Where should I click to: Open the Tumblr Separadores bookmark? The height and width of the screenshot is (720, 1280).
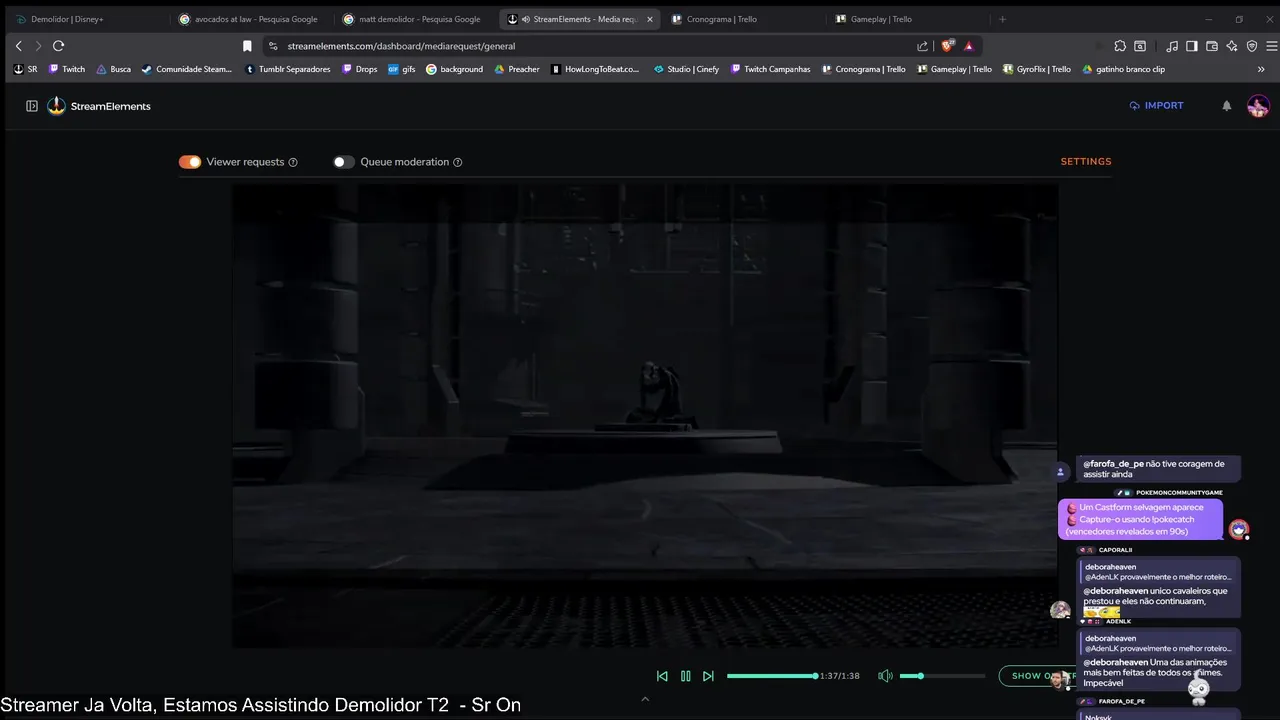(x=287, y=69)
